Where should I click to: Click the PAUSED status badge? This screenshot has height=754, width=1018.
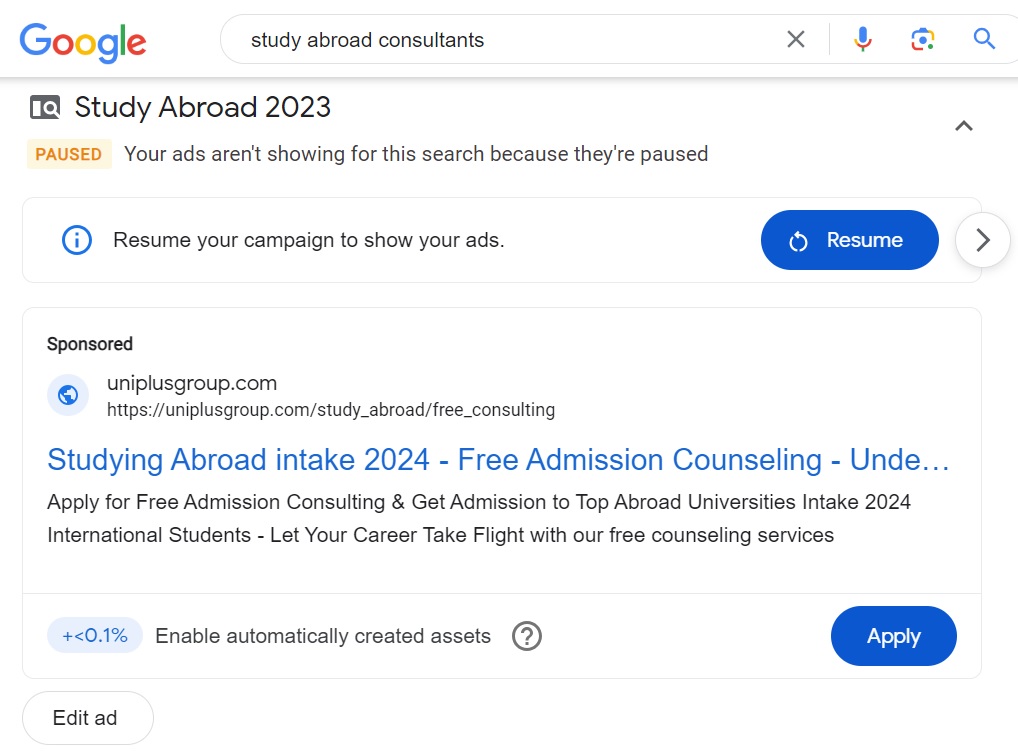[69, 154]
